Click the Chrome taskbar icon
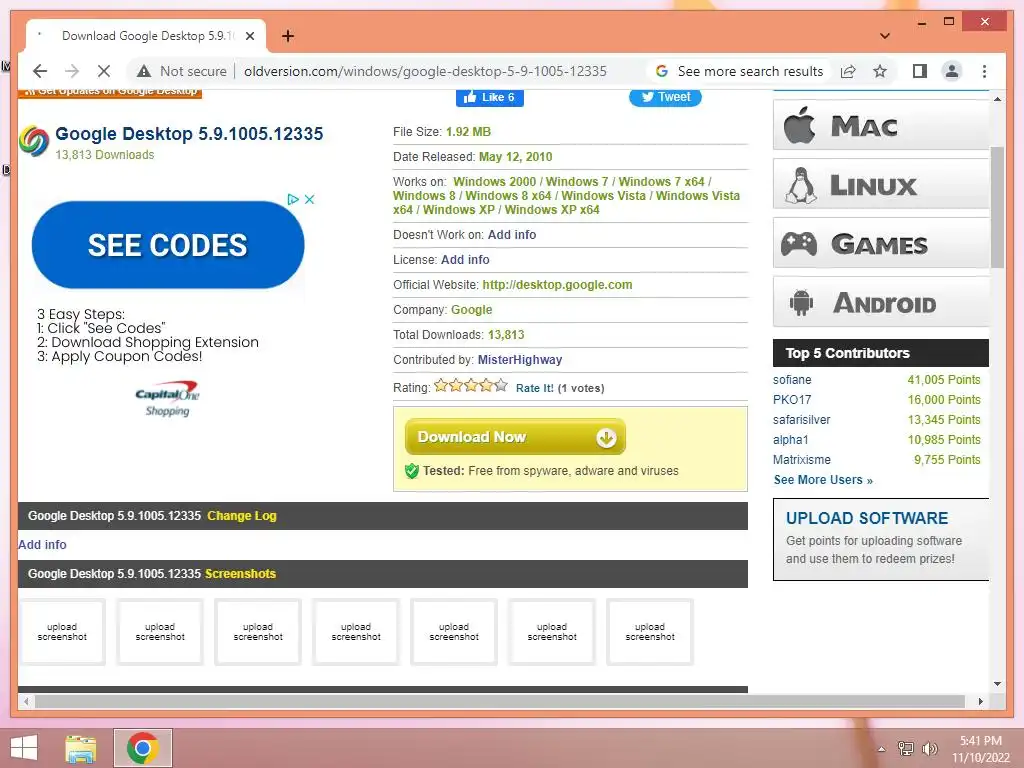The width and height of the screenshot is (1024, 768). click(x=143, y=748)
